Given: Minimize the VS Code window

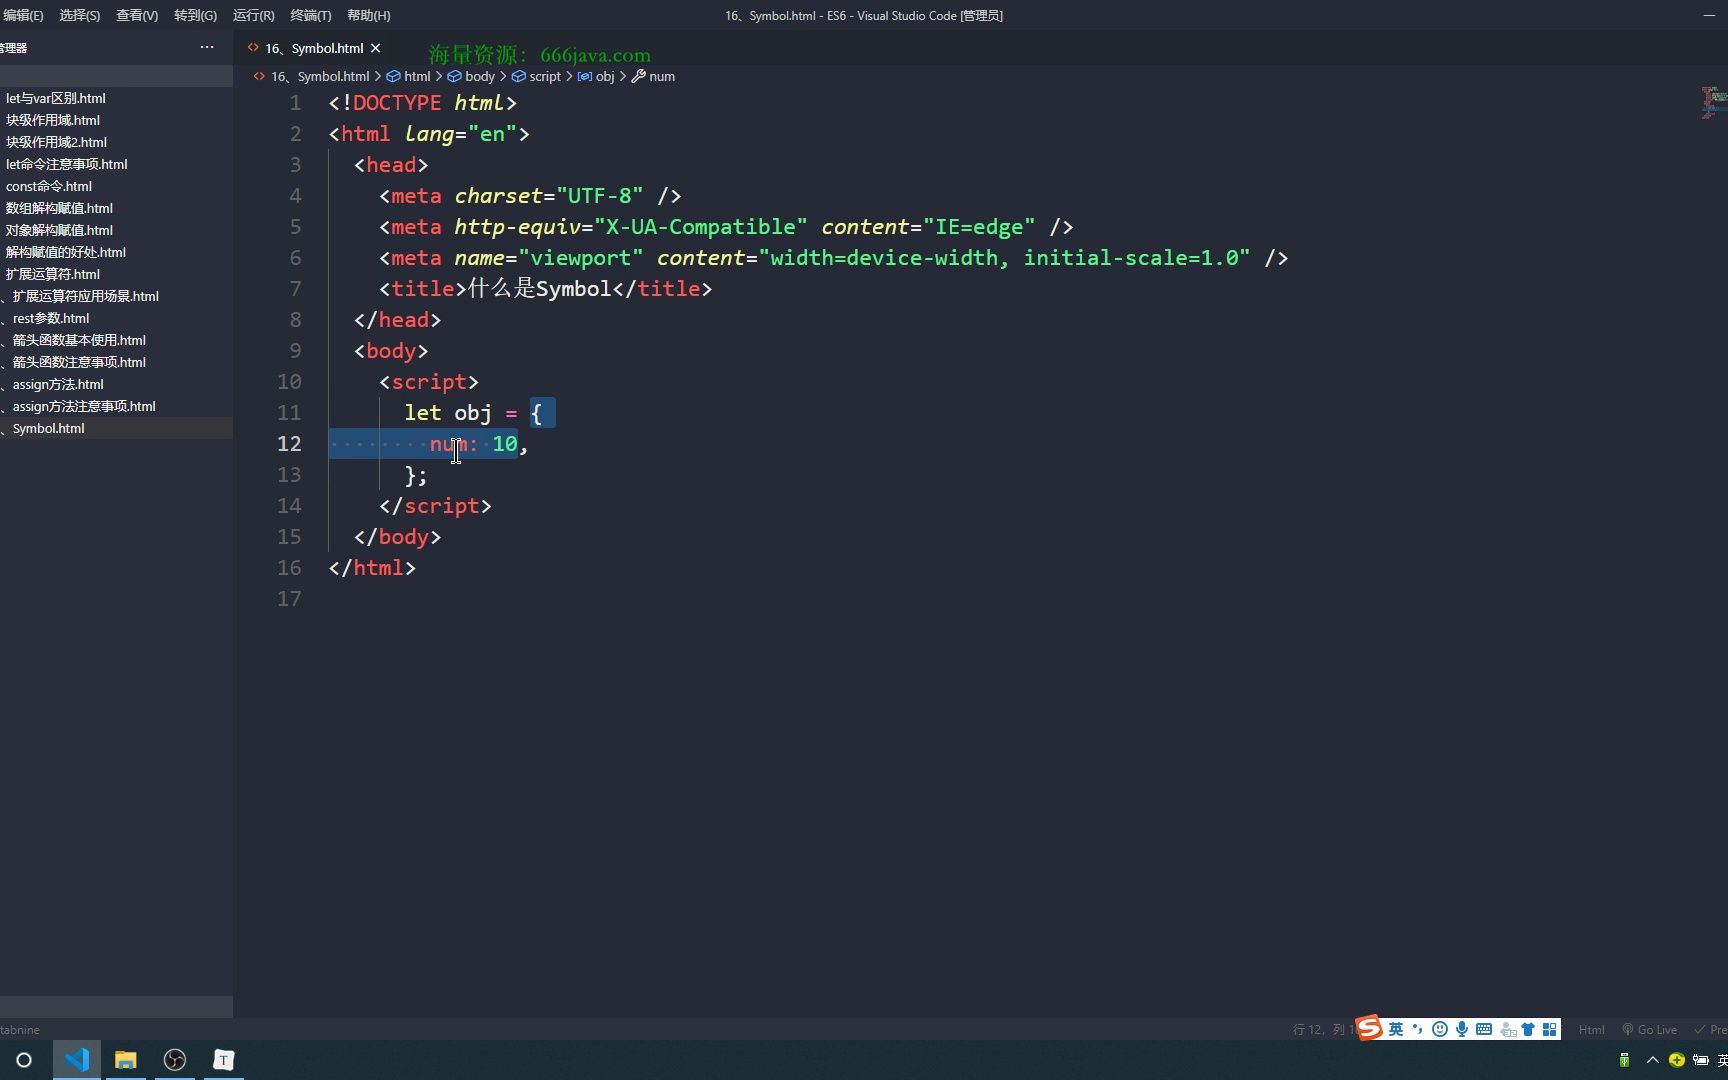Looking at the screenshot, I should point(1708,15).
